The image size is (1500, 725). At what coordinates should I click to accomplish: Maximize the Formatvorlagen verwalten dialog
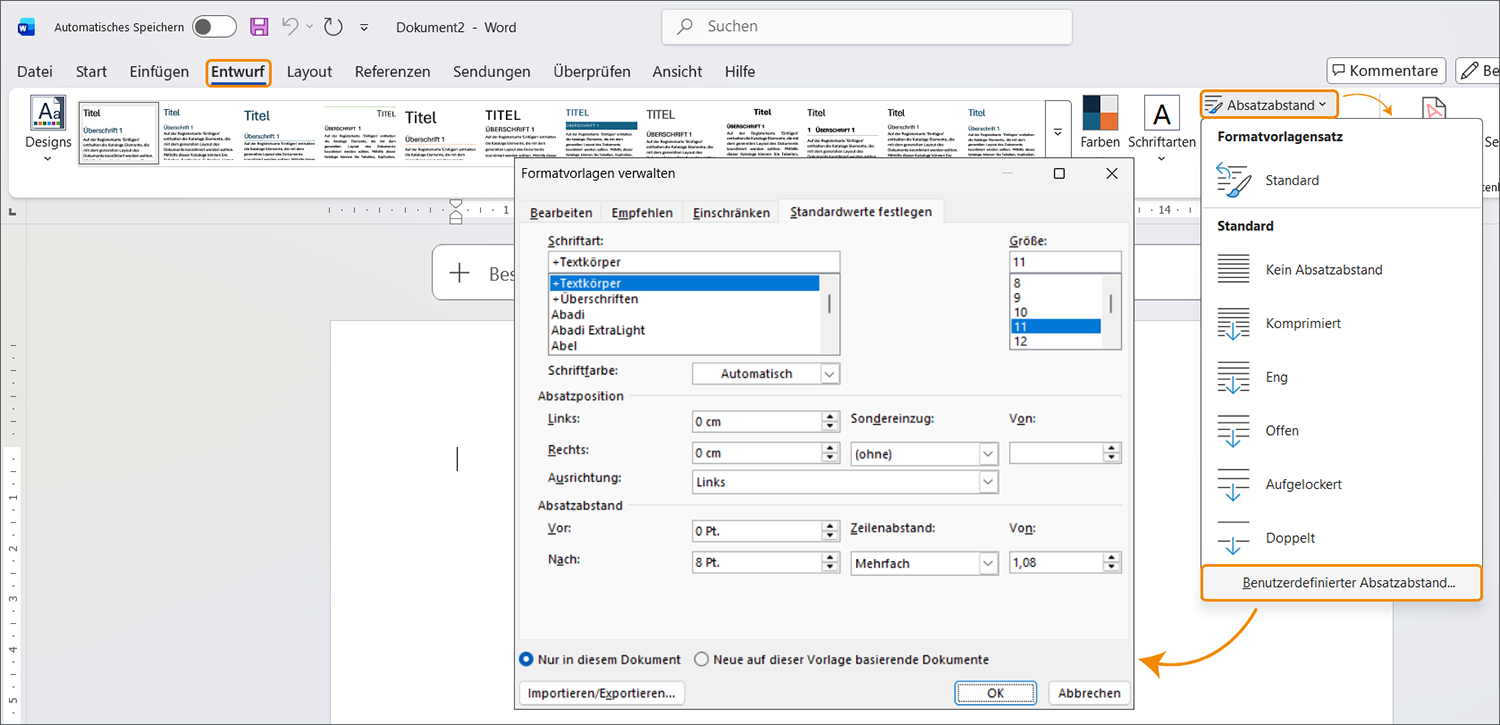[1059, 173]
